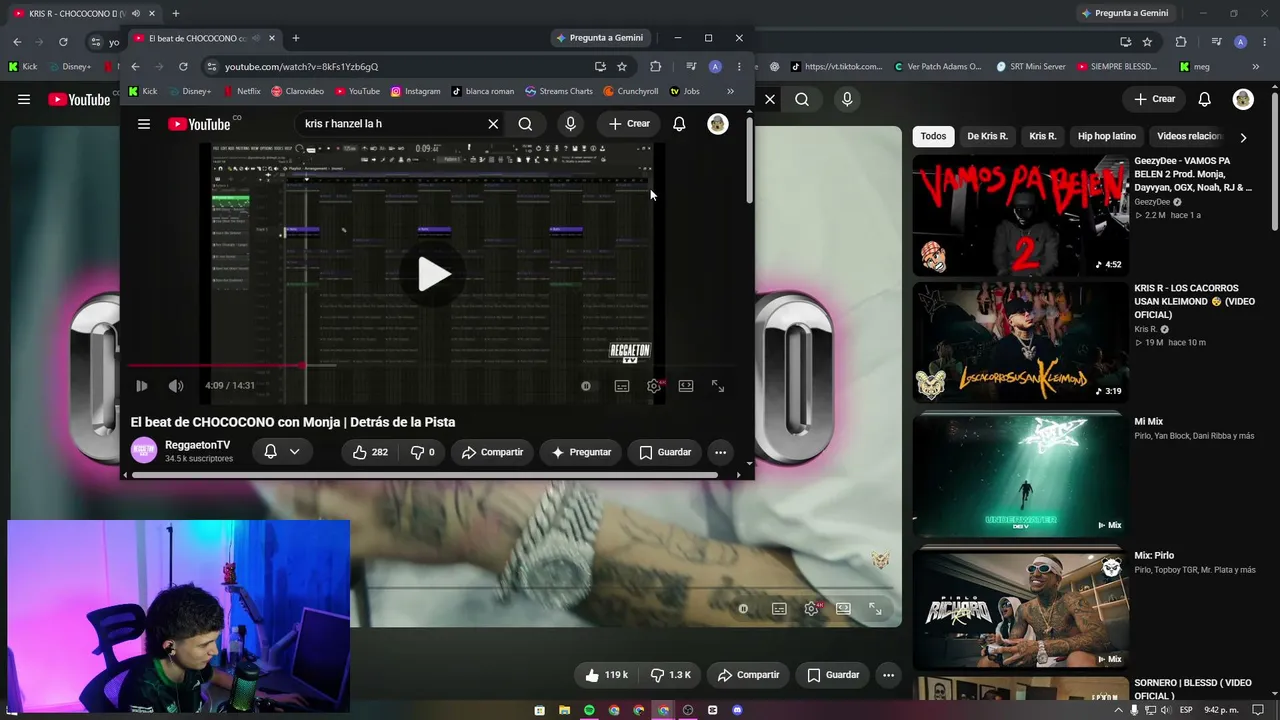Open Streams Charts bookmark
The width and height of the screenshot is (1280, 720).
[559, 91]
